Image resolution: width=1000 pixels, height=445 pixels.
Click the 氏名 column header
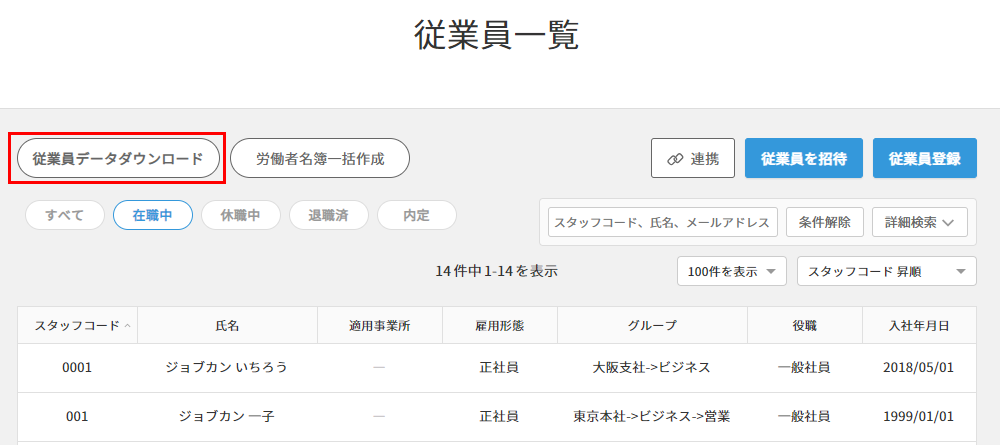(227, 326)
